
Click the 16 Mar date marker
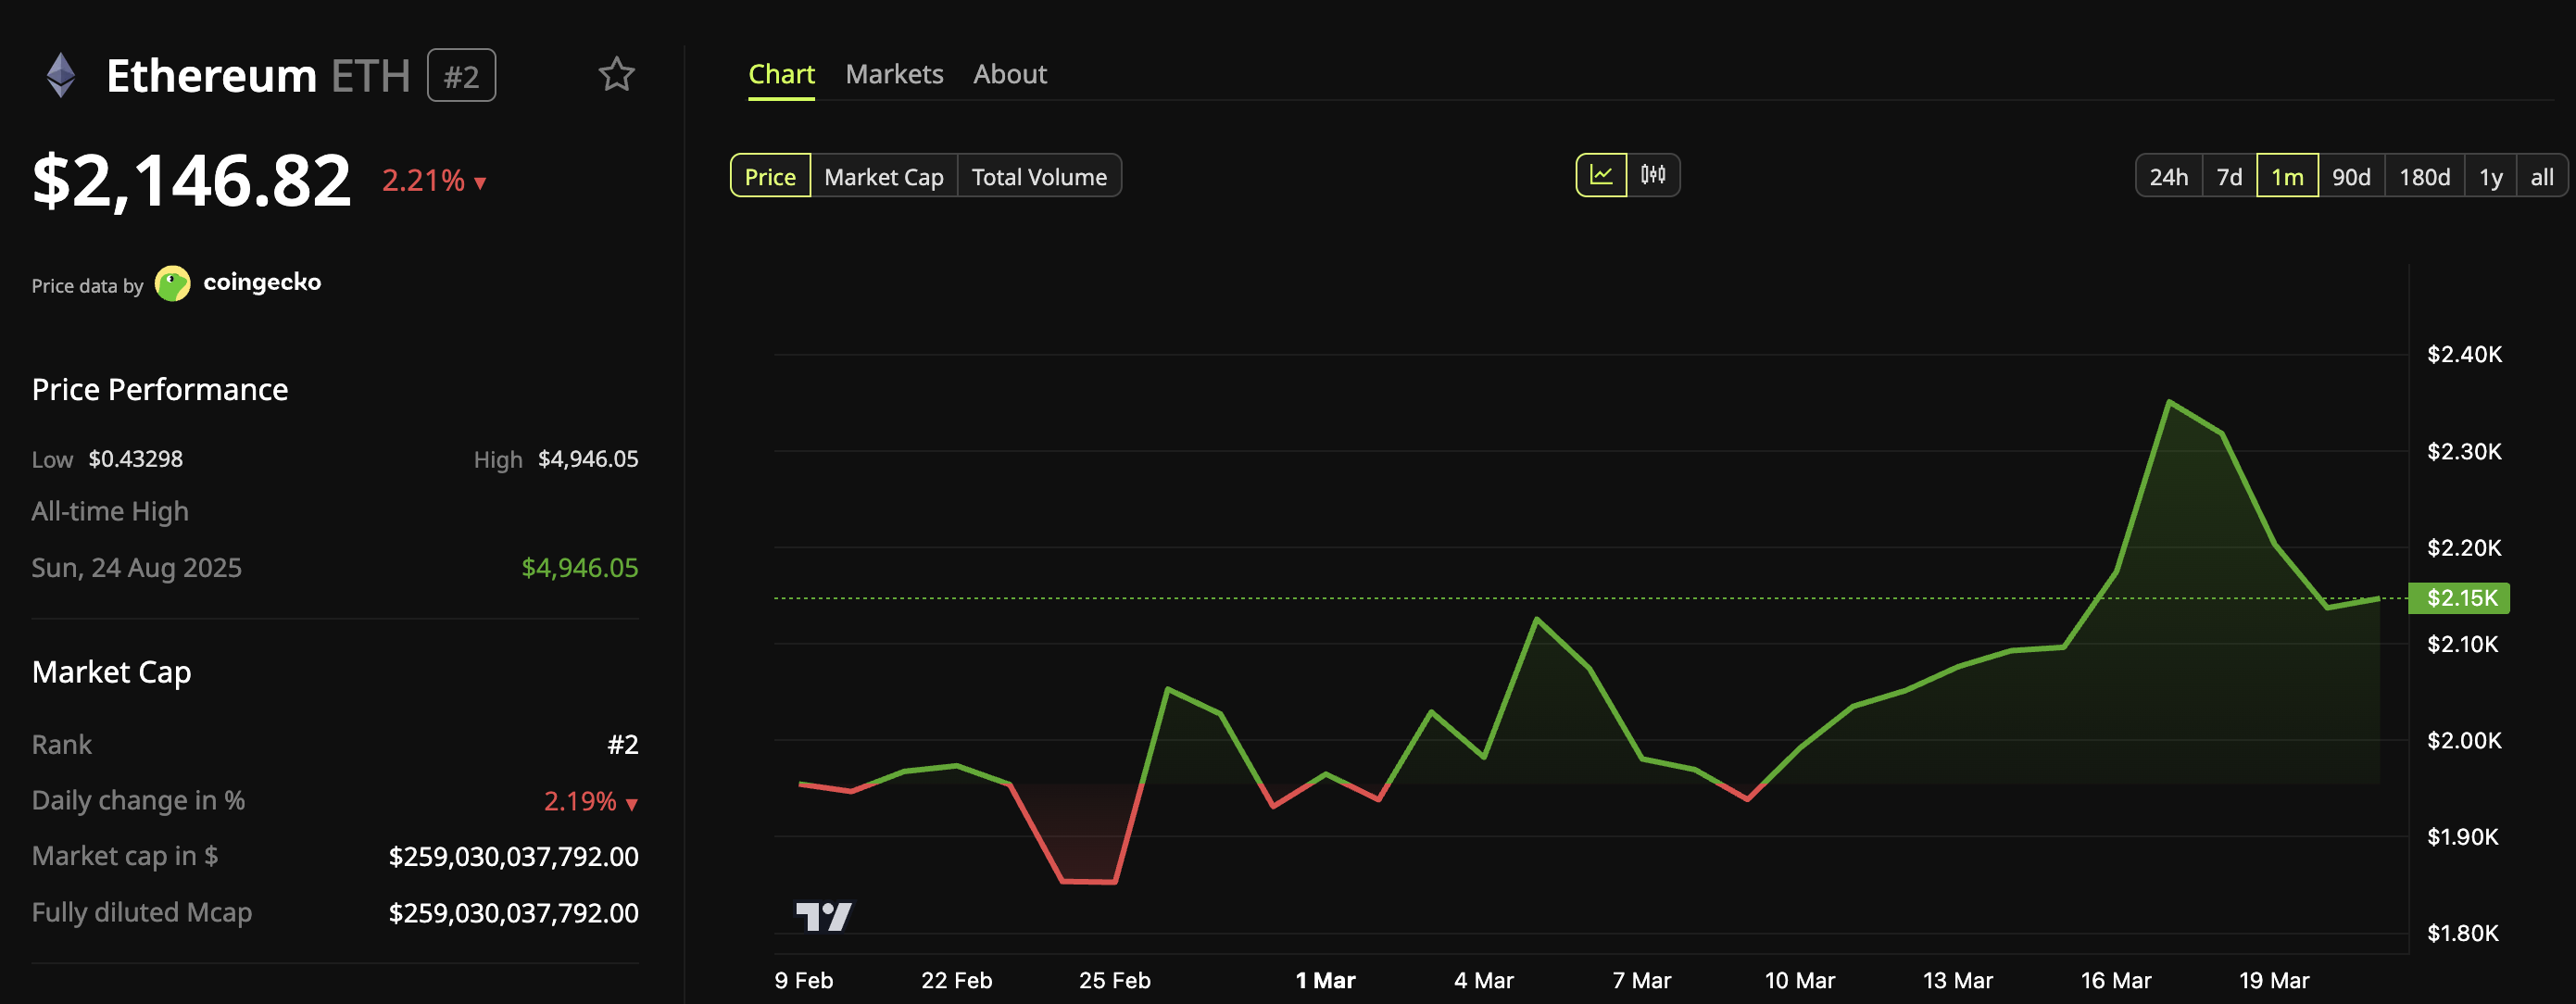[x=2115, y=980]
